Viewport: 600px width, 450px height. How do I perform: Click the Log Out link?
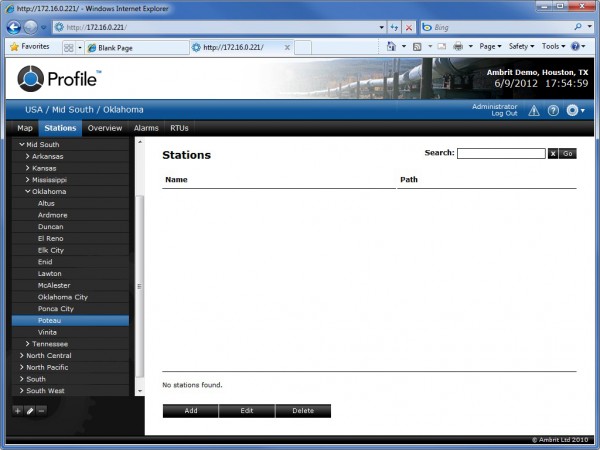[504, 114]
